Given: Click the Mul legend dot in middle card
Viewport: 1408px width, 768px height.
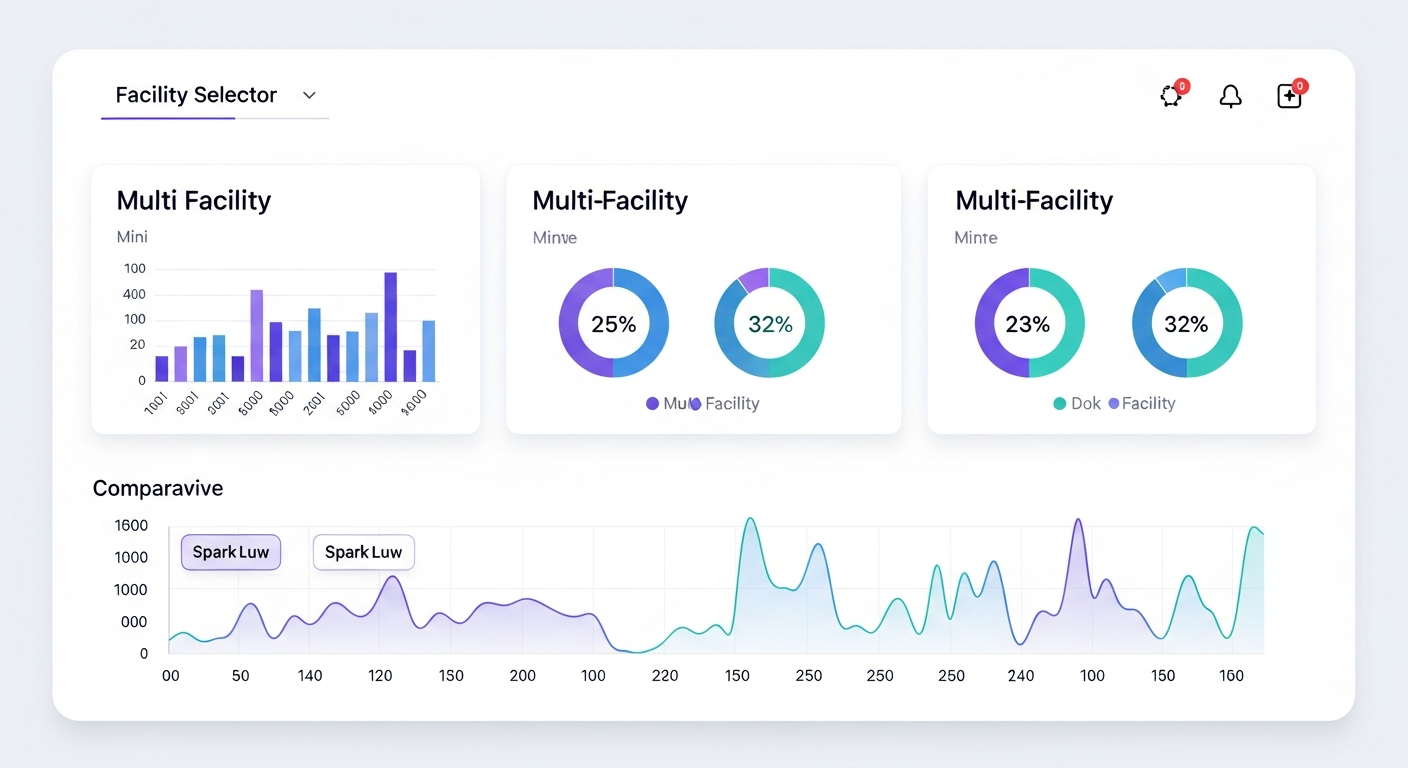Looking at the screenshot, I should (653, 404).
